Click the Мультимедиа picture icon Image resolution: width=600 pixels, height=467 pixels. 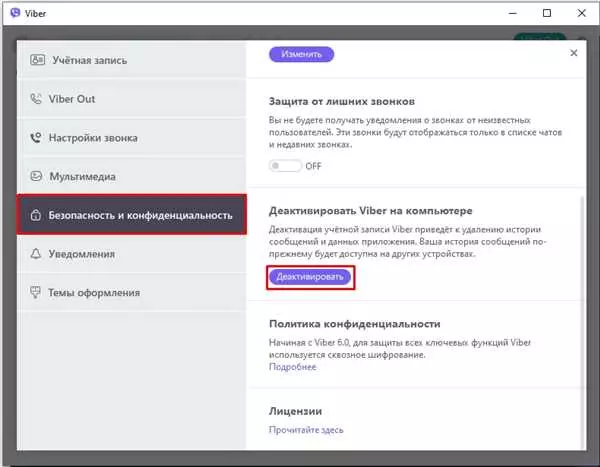(x=36, y=176)
